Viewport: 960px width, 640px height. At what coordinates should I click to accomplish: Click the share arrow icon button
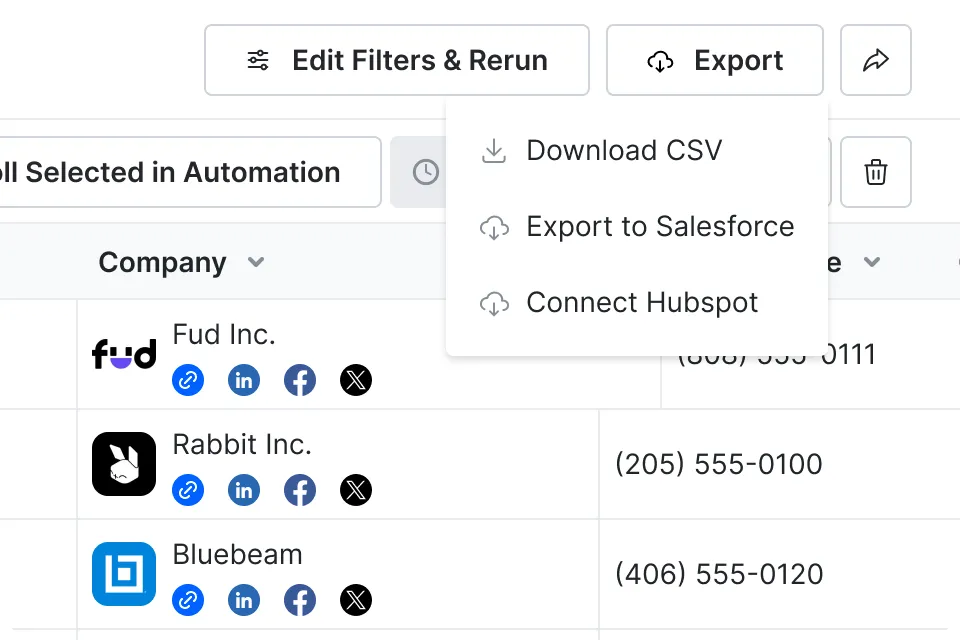point(876,60)
